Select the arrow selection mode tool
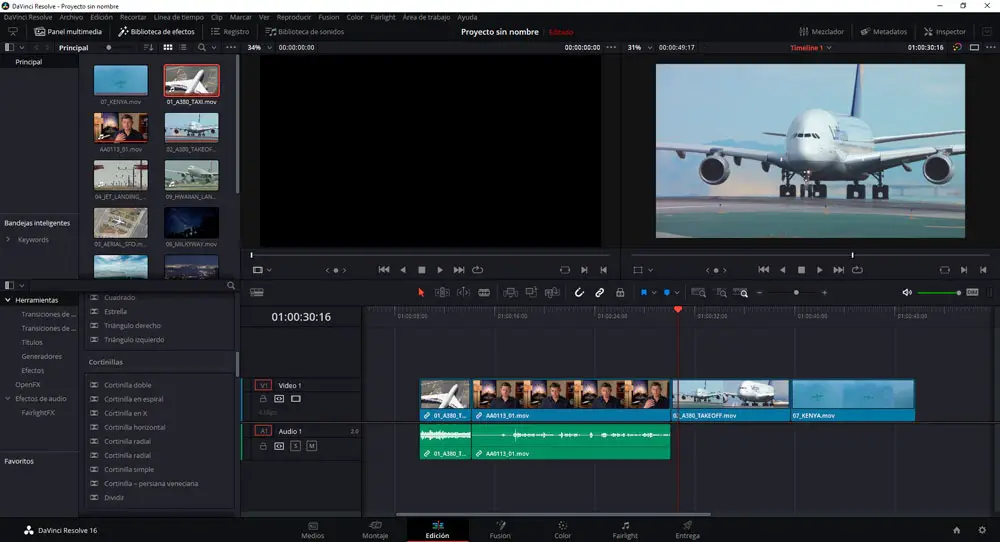The height and width of the screenshot is (542, 1000). click(421, 292)
